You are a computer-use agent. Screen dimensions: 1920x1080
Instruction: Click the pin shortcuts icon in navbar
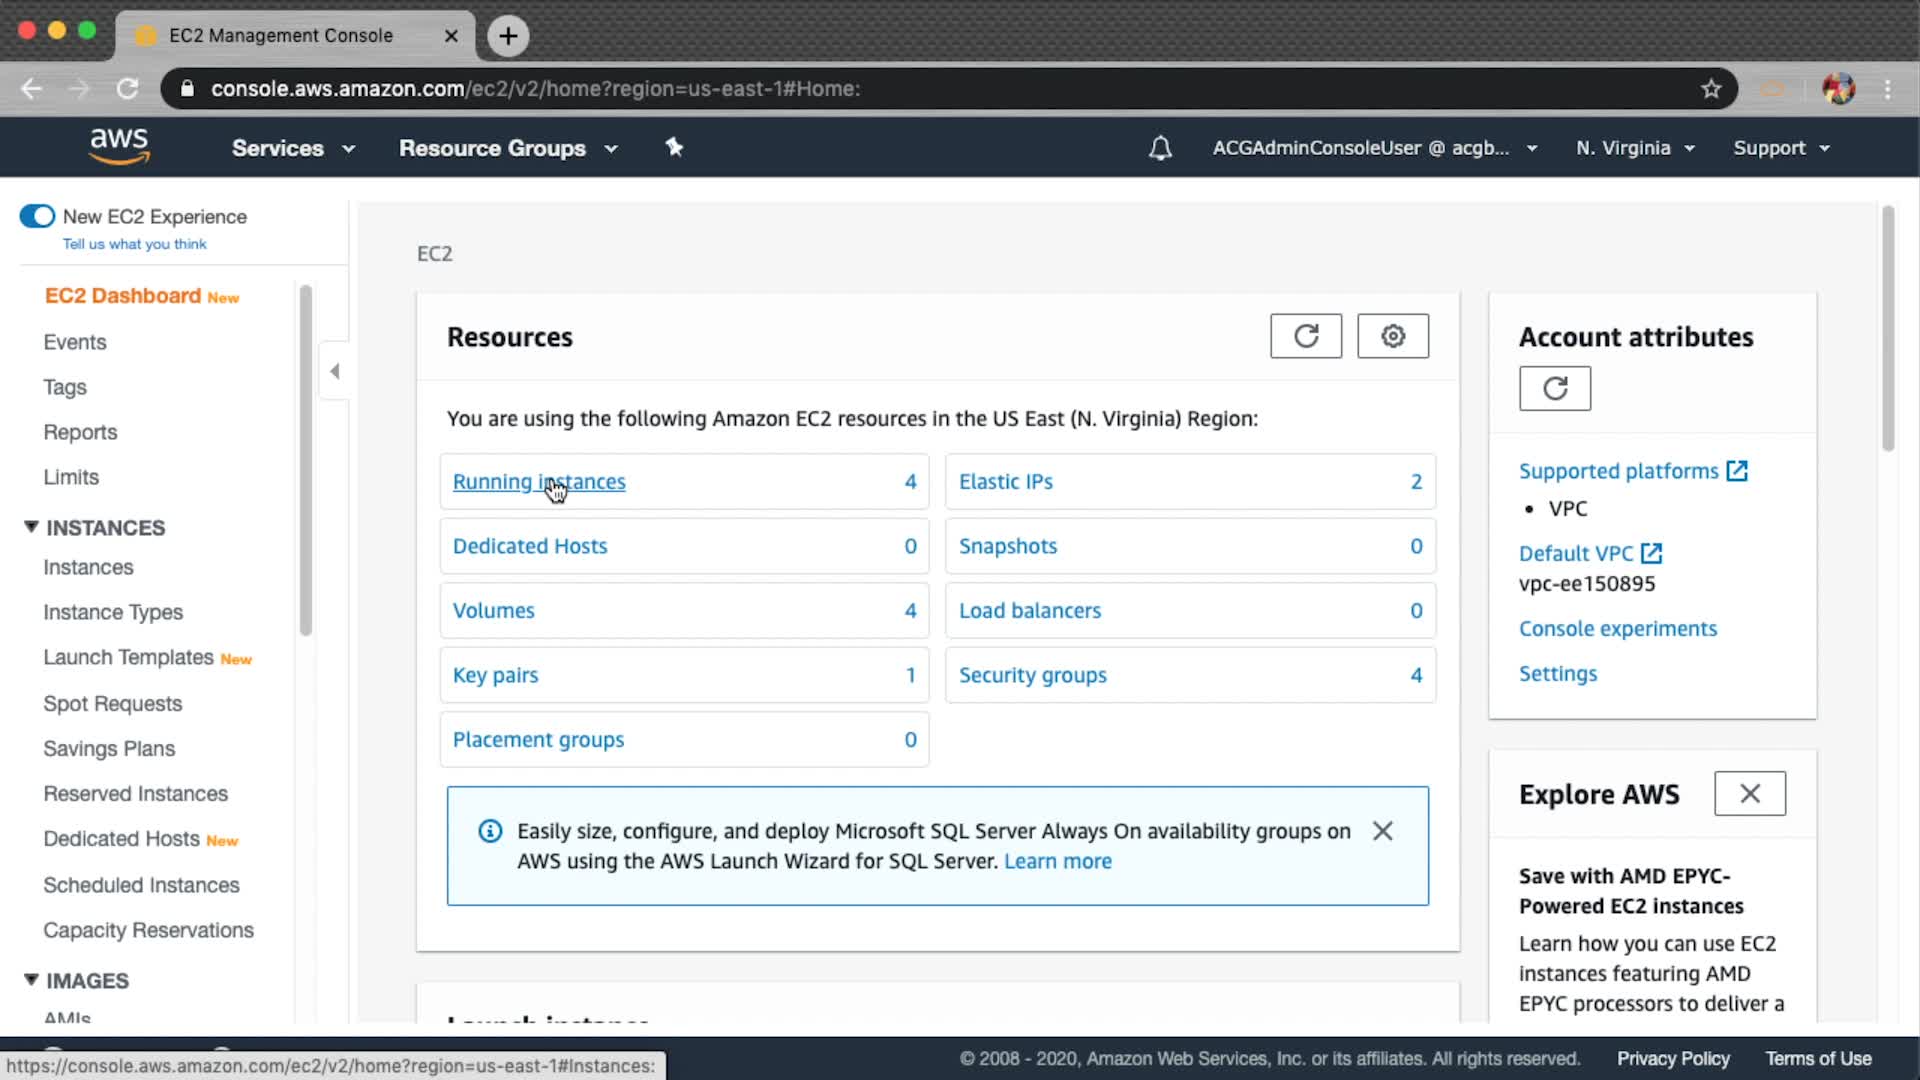674,147
